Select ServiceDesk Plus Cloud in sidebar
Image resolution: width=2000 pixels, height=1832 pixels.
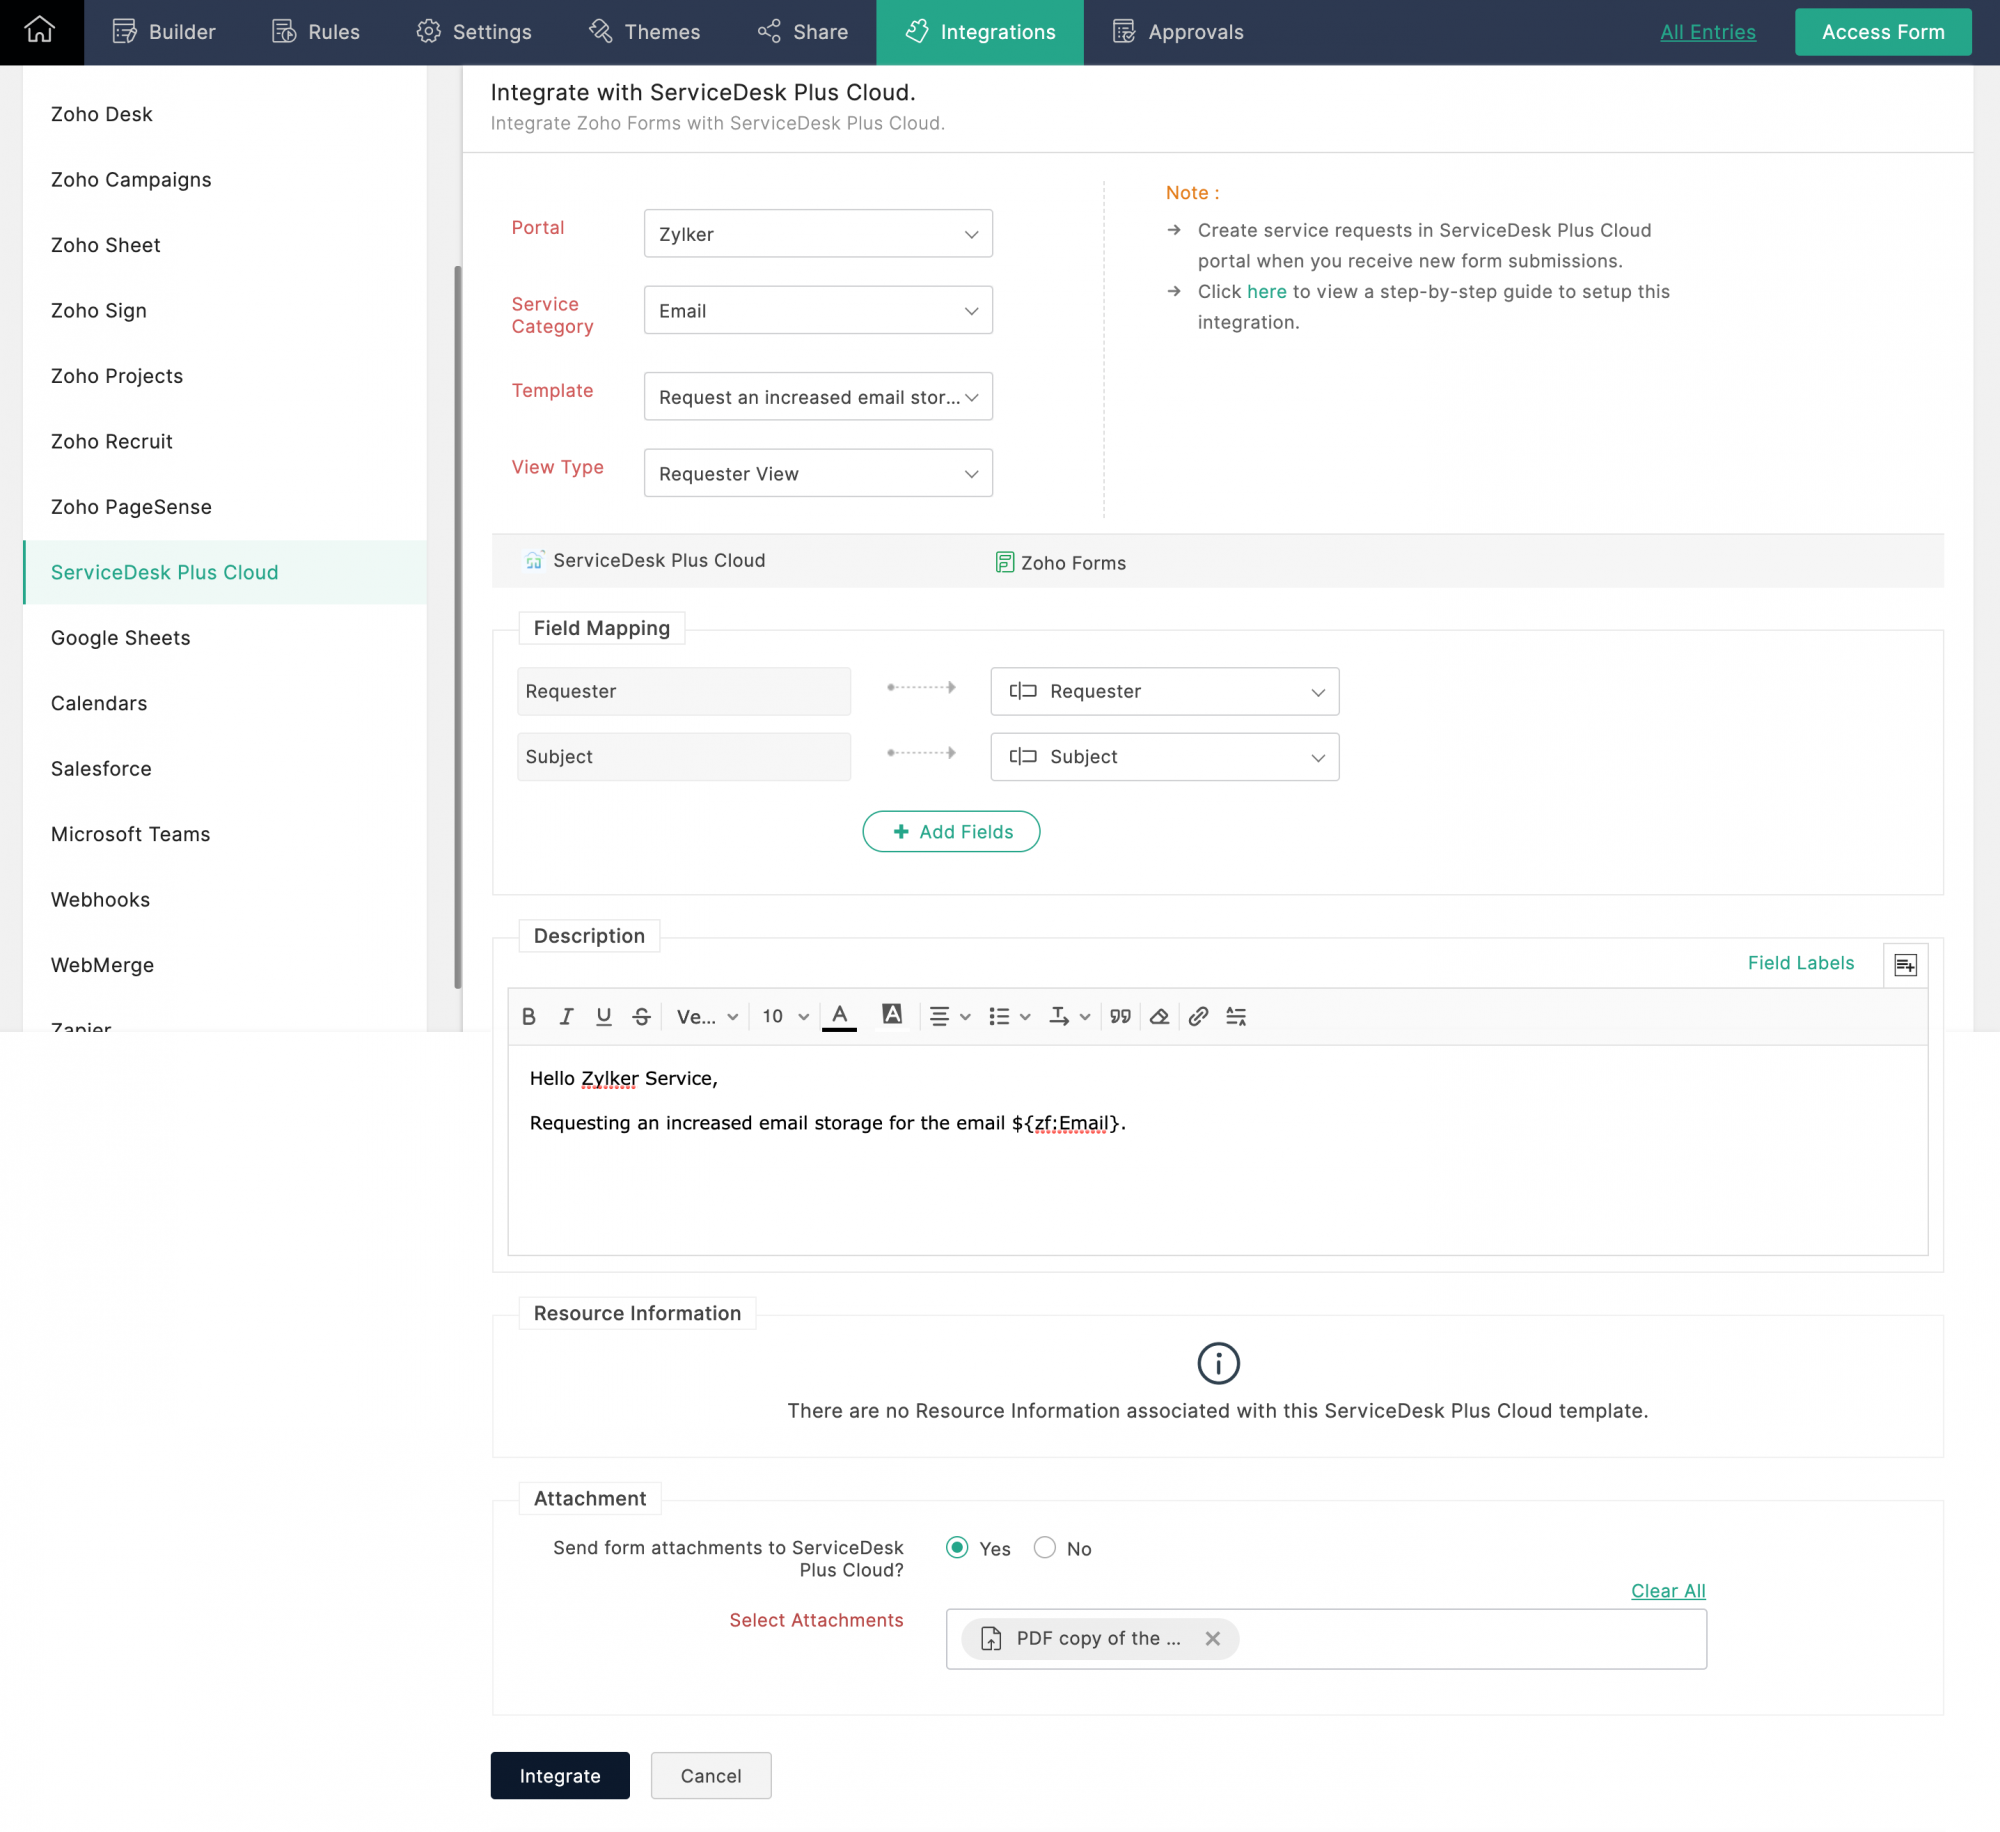point(225,572)
